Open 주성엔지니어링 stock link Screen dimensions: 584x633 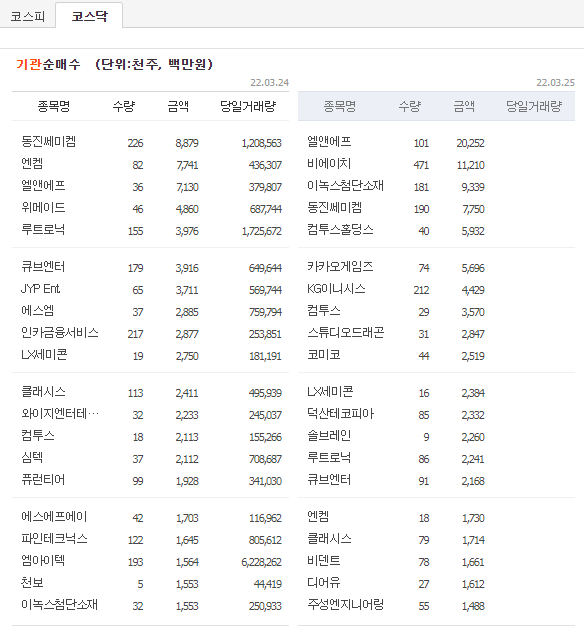(345, 604)
